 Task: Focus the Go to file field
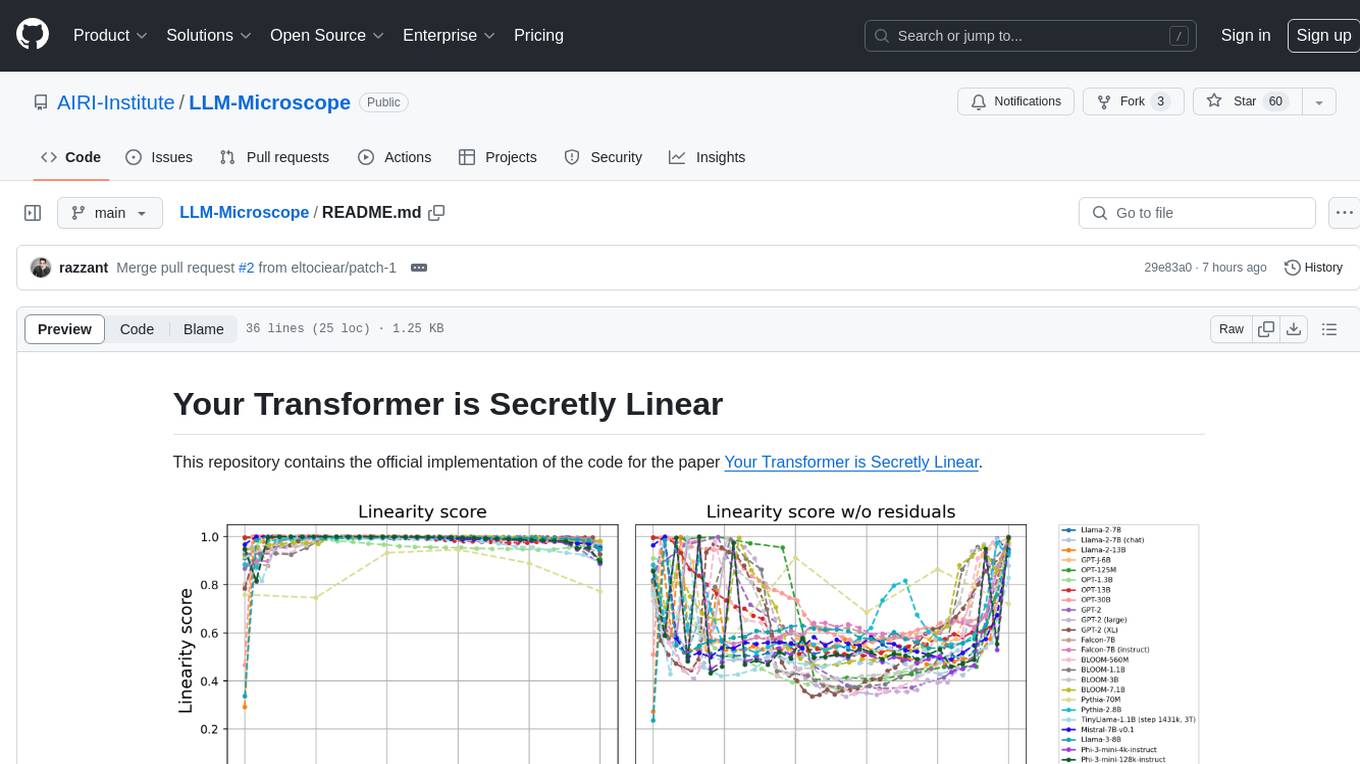click(1197, 213)
